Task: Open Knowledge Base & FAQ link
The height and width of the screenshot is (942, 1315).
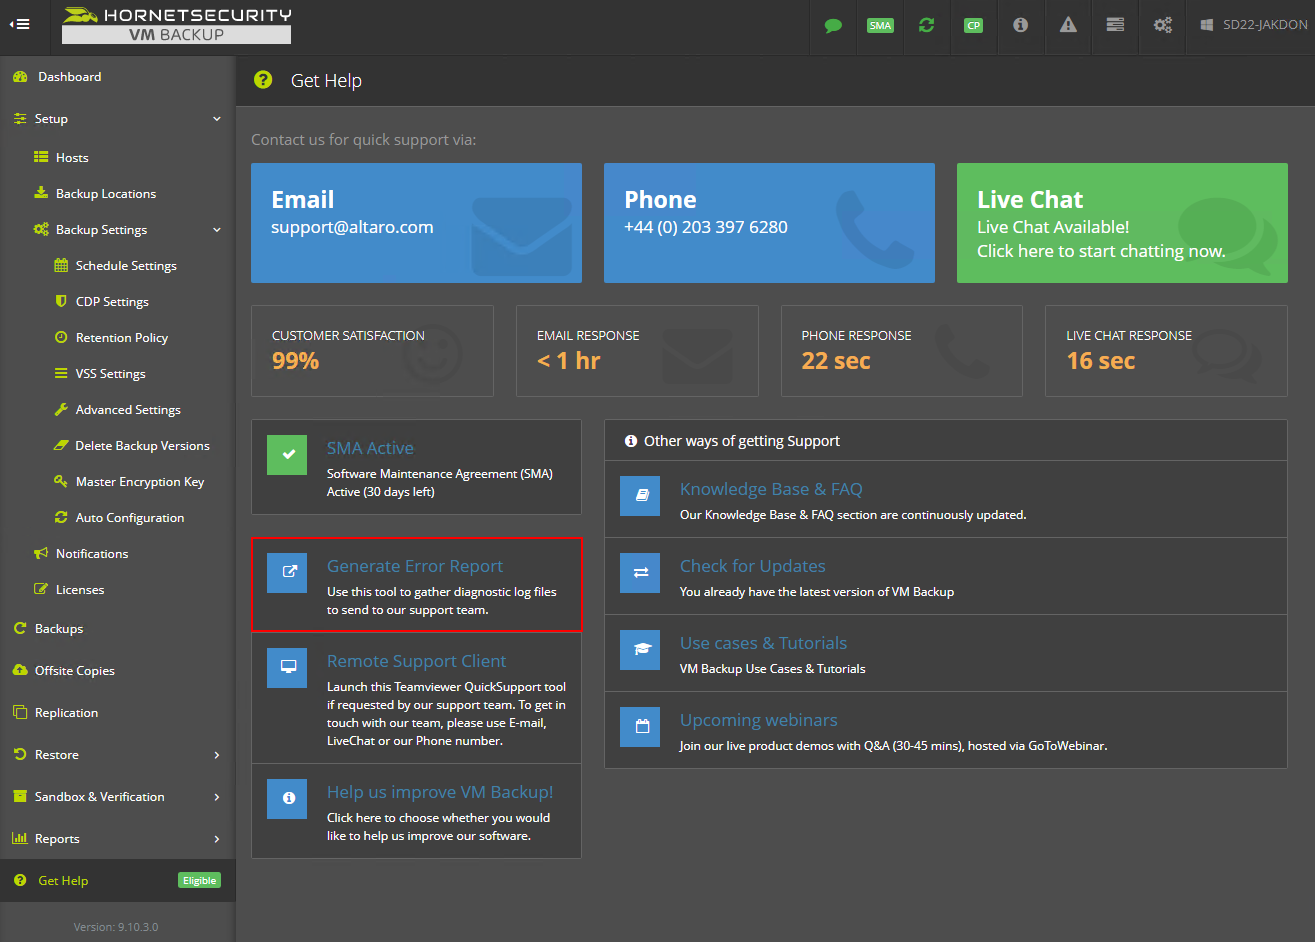Action: coord(771,489)
